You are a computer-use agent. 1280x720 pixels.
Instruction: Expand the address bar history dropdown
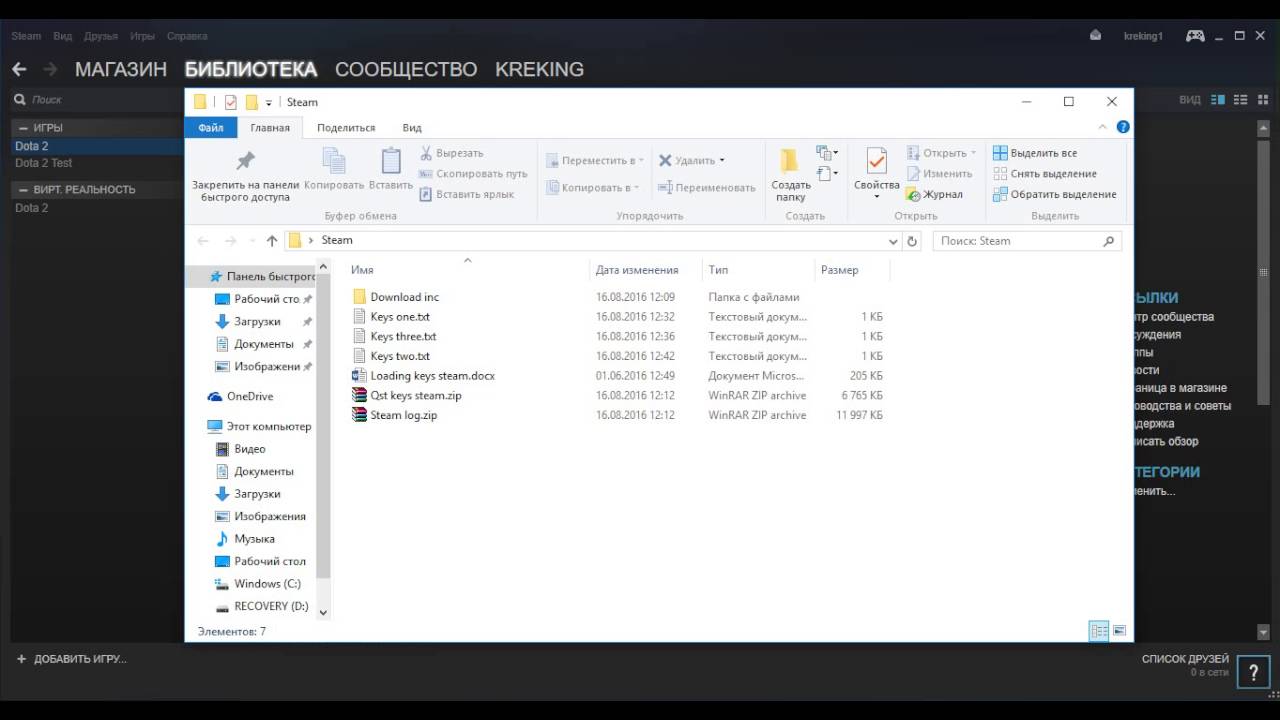893,241
